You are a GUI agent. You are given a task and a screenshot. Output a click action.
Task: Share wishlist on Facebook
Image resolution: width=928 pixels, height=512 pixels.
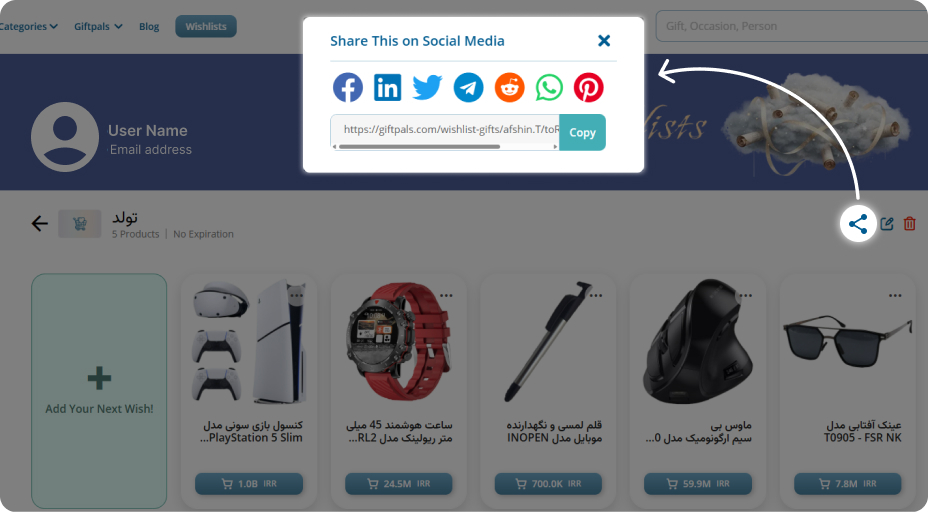347,88
